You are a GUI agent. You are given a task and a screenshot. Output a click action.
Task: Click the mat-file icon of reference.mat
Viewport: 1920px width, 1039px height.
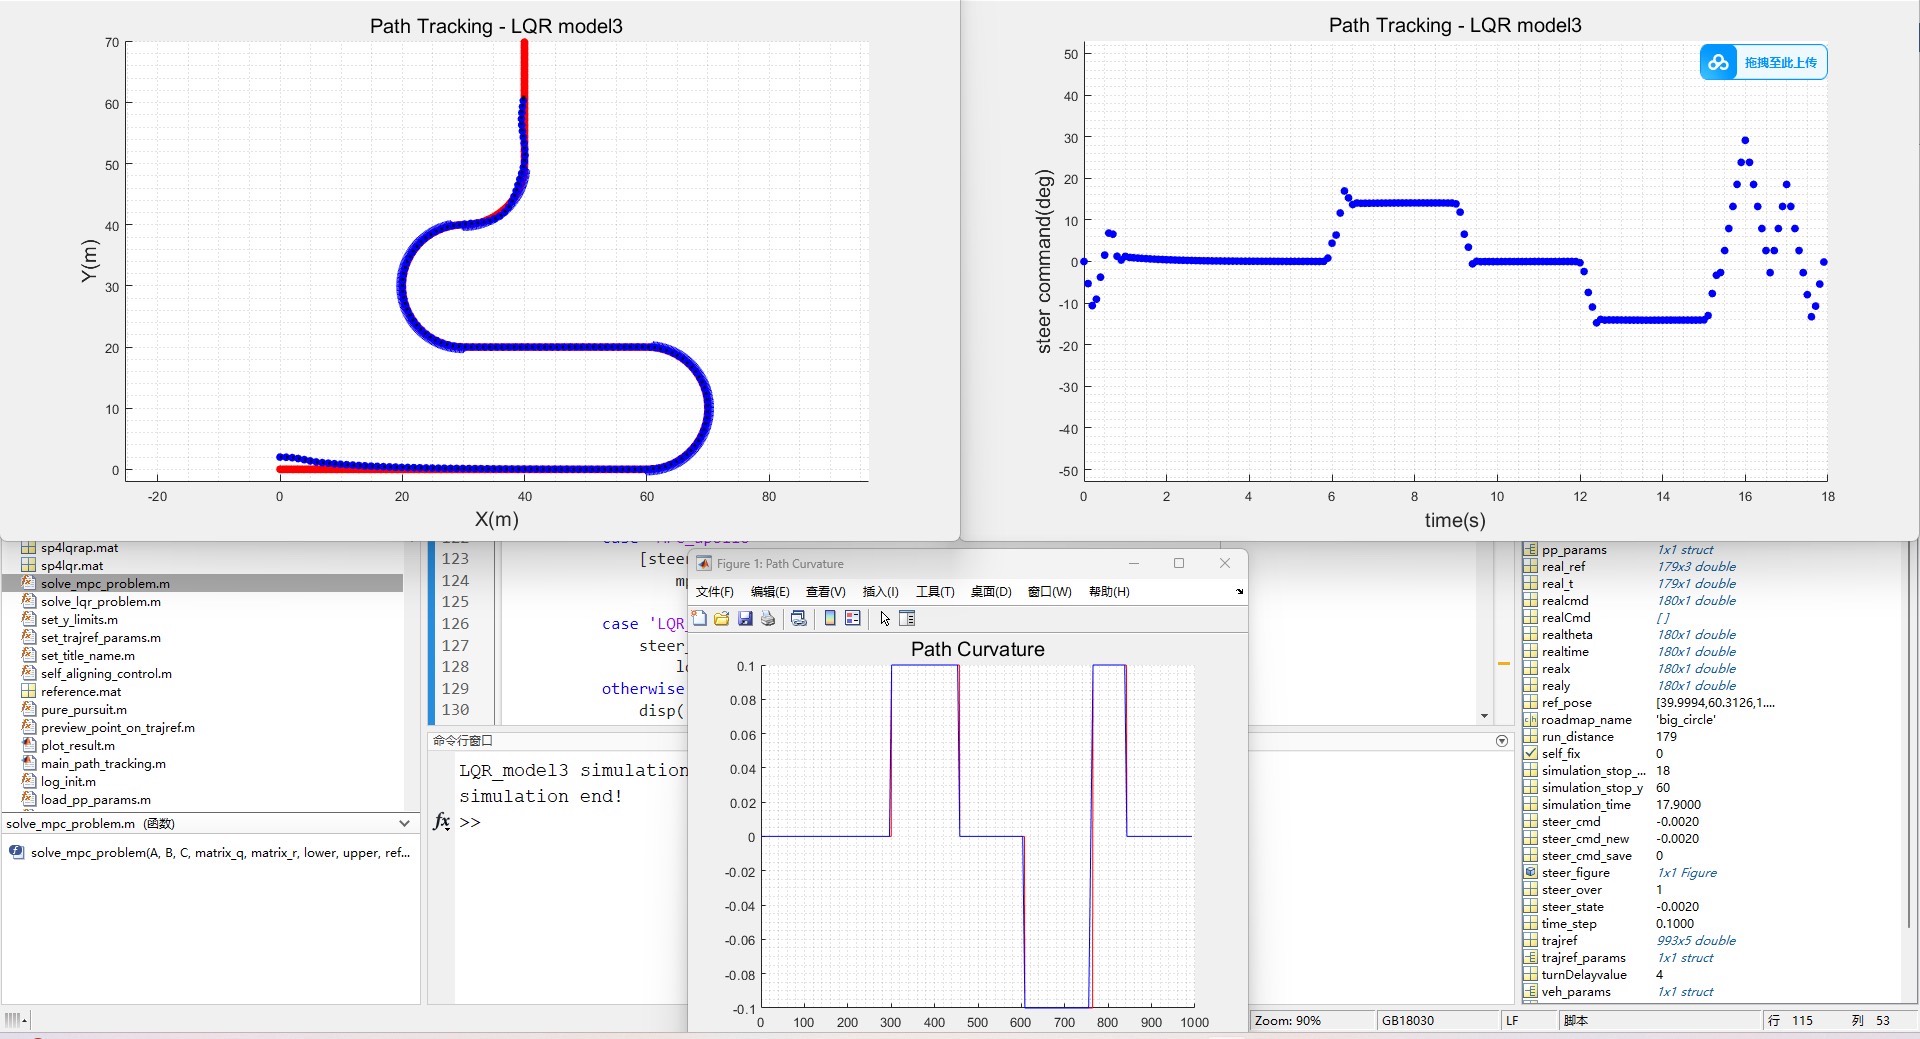point(28,692)
